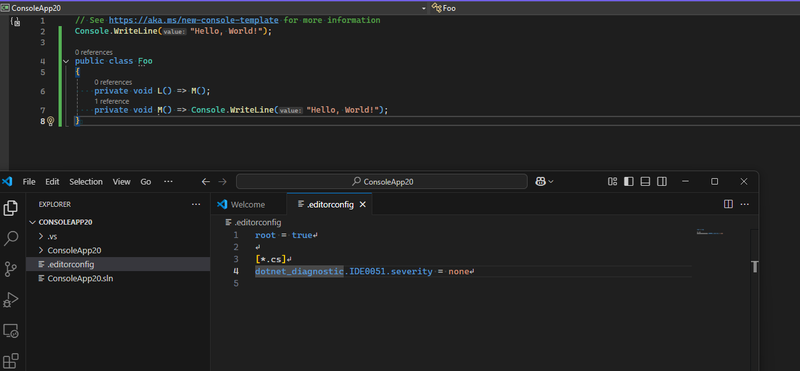Click 'L()' method name on line 6
Viewport: 800px width, 371px height.
pos(164,91)
